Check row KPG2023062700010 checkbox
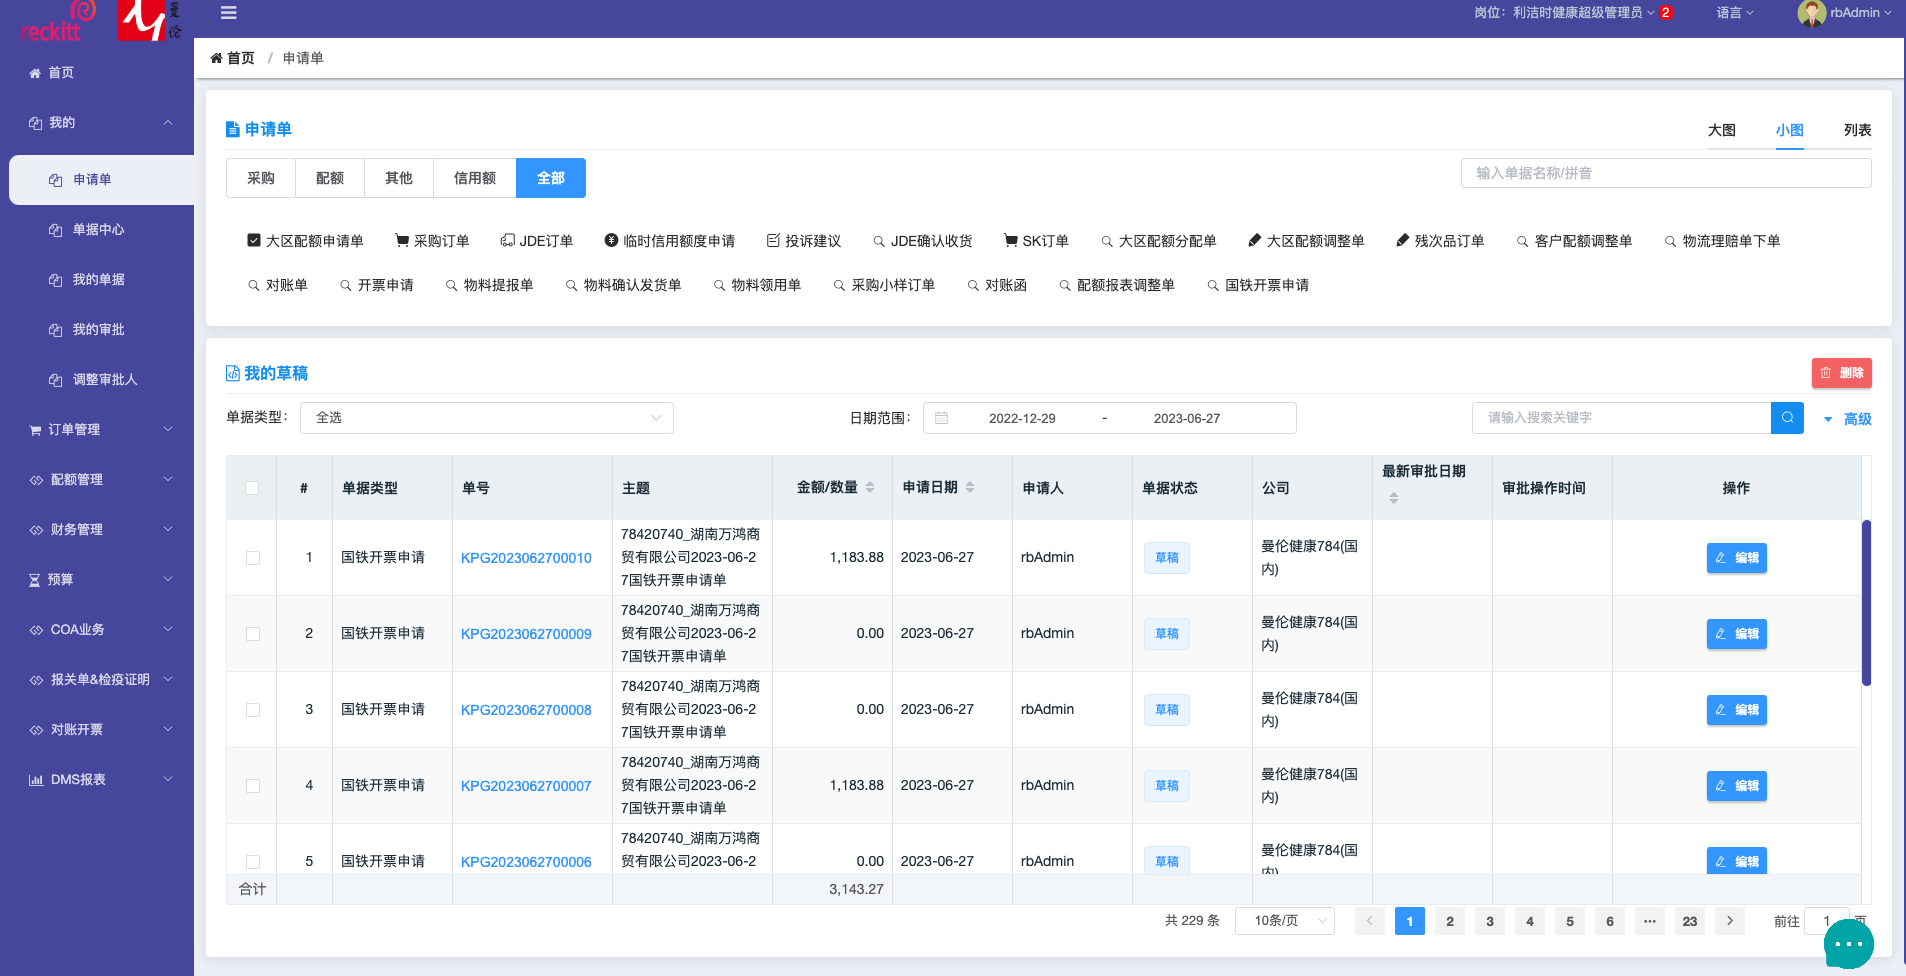 pyautogui.click(x=253, y=558)
